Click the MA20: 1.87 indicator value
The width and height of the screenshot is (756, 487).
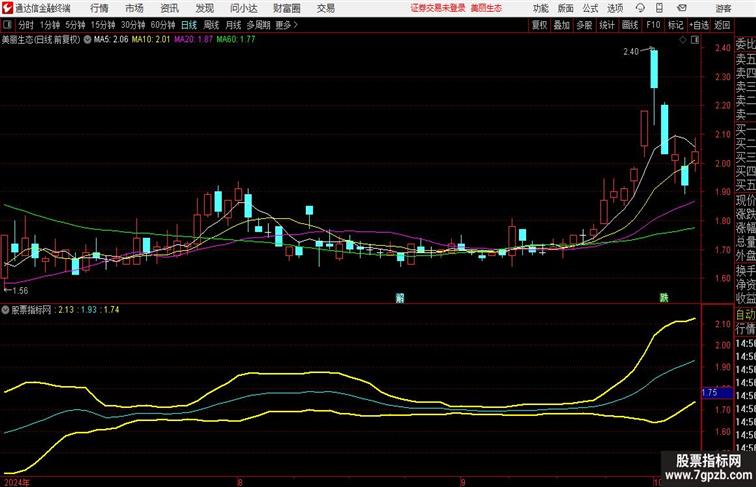pos(193,40)
